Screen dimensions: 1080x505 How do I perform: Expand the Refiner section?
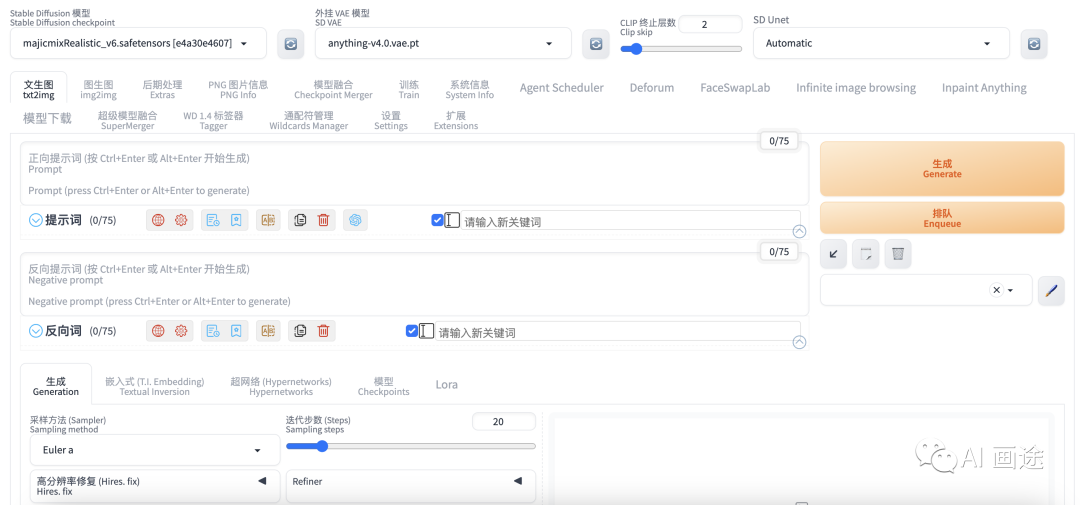coord(411,486)
